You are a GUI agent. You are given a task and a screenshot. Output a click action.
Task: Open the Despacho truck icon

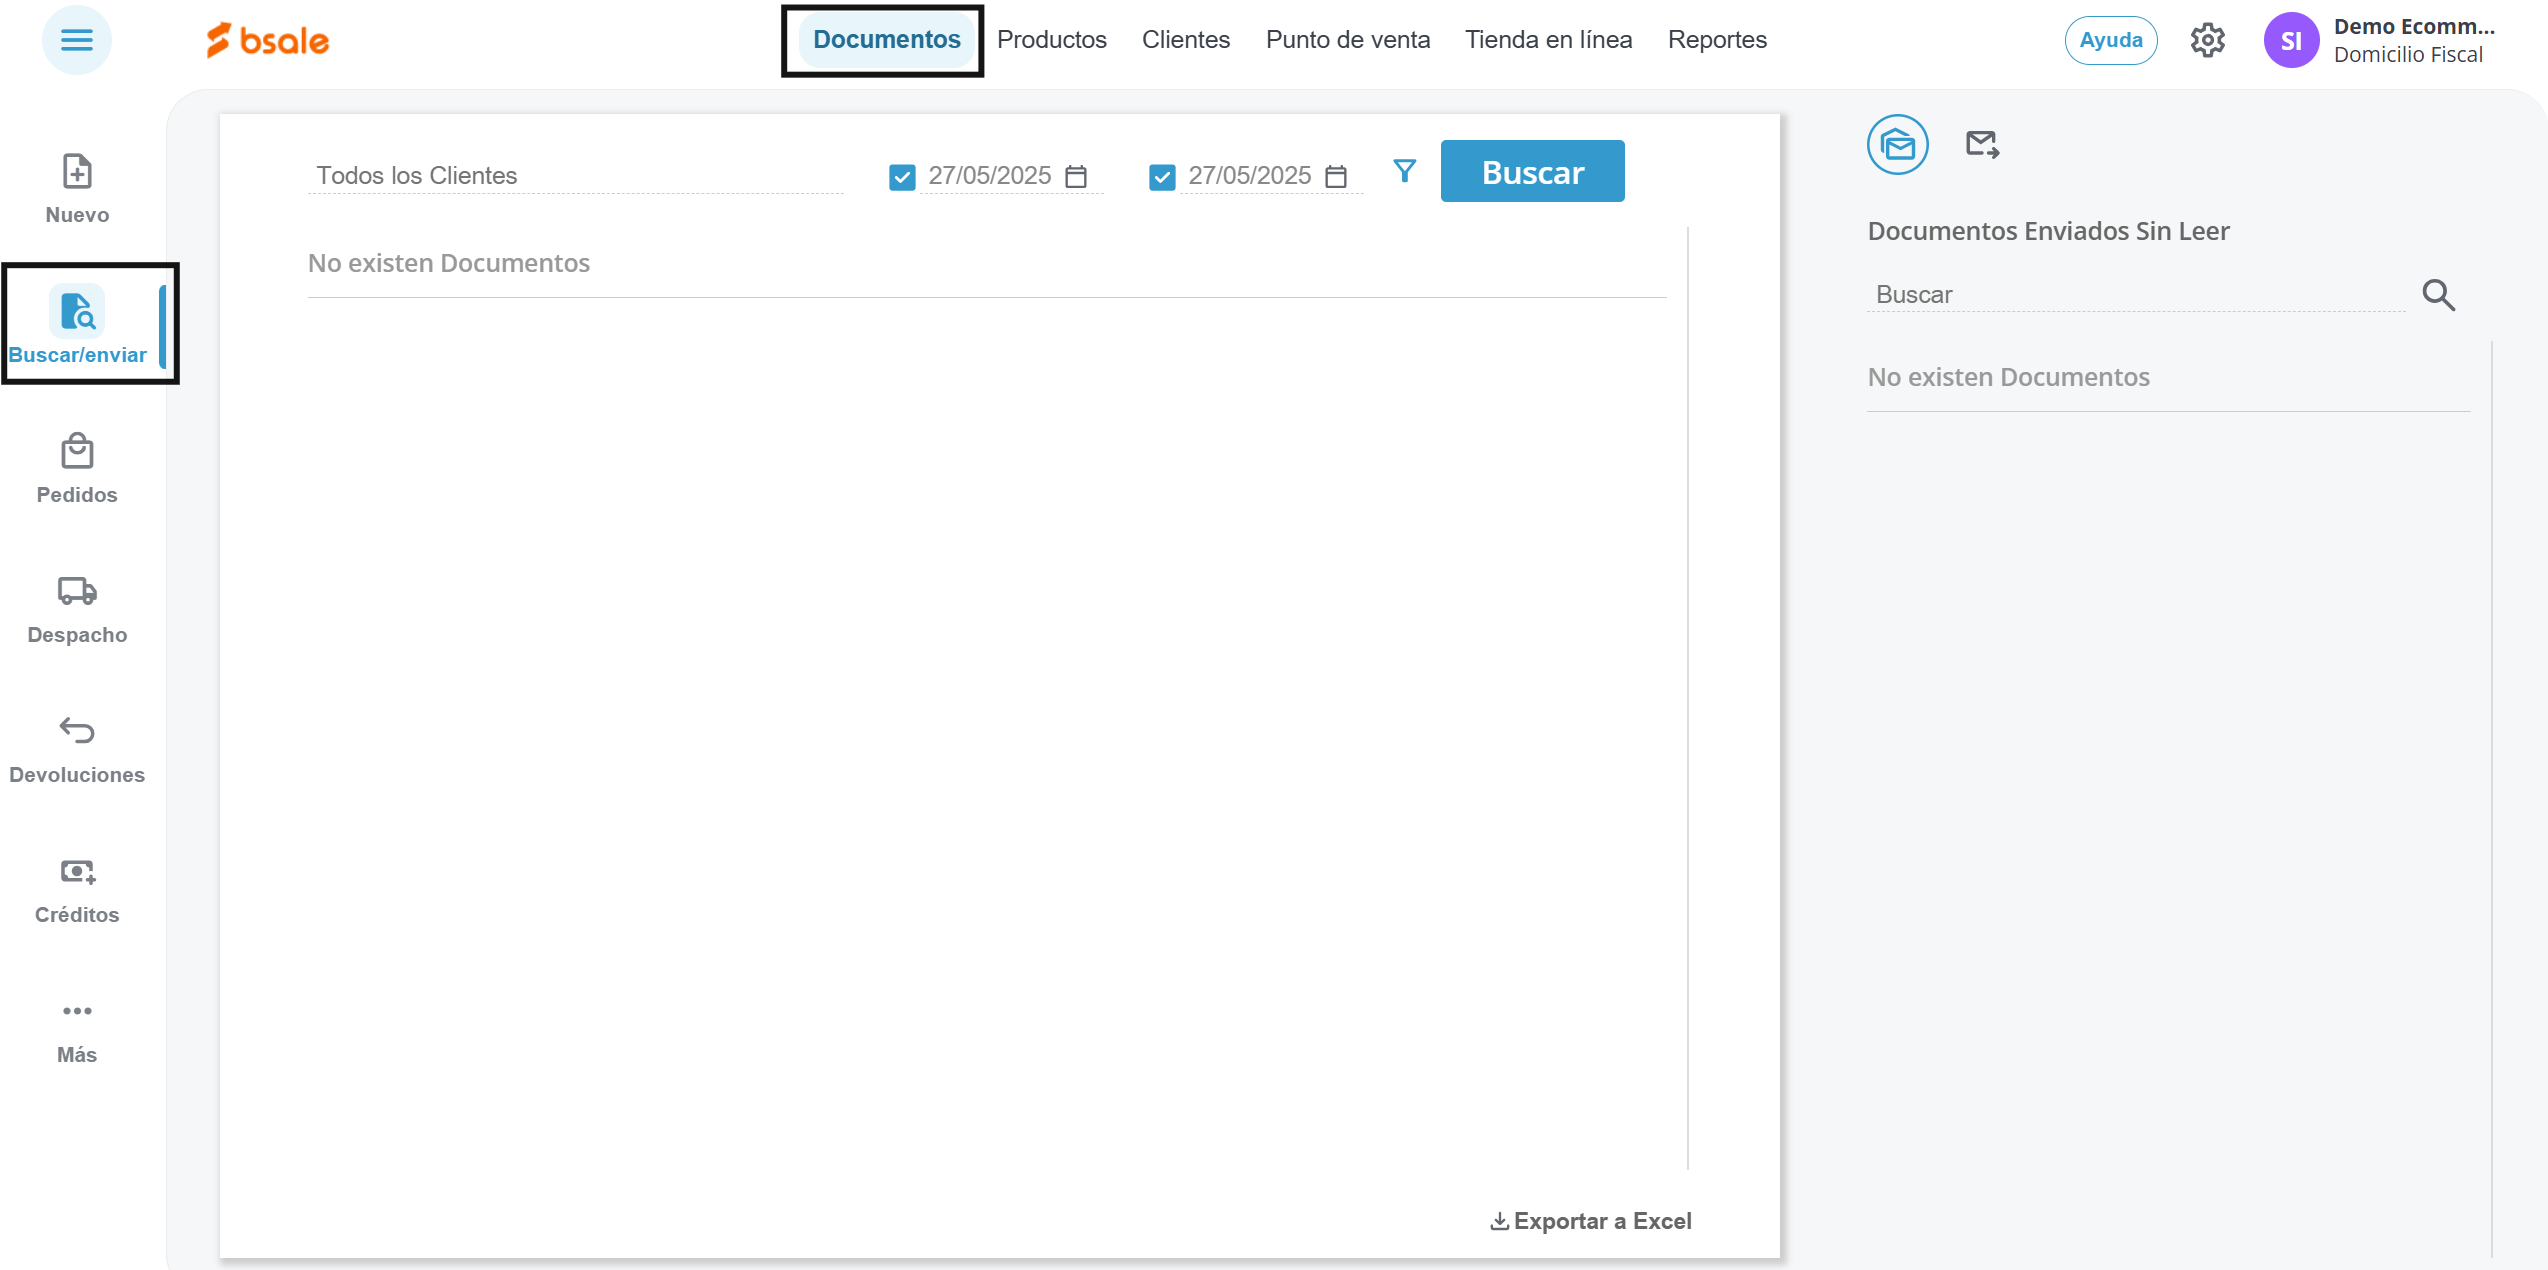(x=77, y=591)
